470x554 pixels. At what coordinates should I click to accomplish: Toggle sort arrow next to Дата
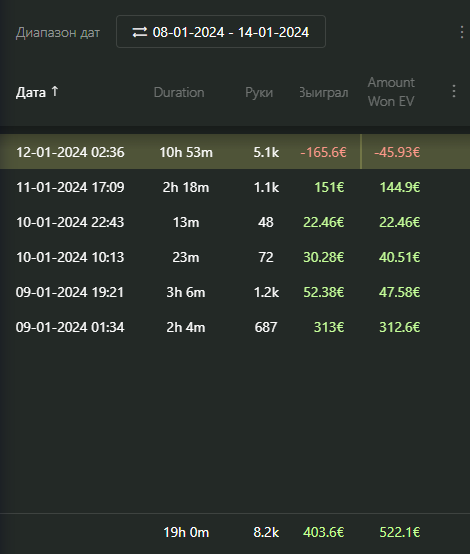point(55,91)
